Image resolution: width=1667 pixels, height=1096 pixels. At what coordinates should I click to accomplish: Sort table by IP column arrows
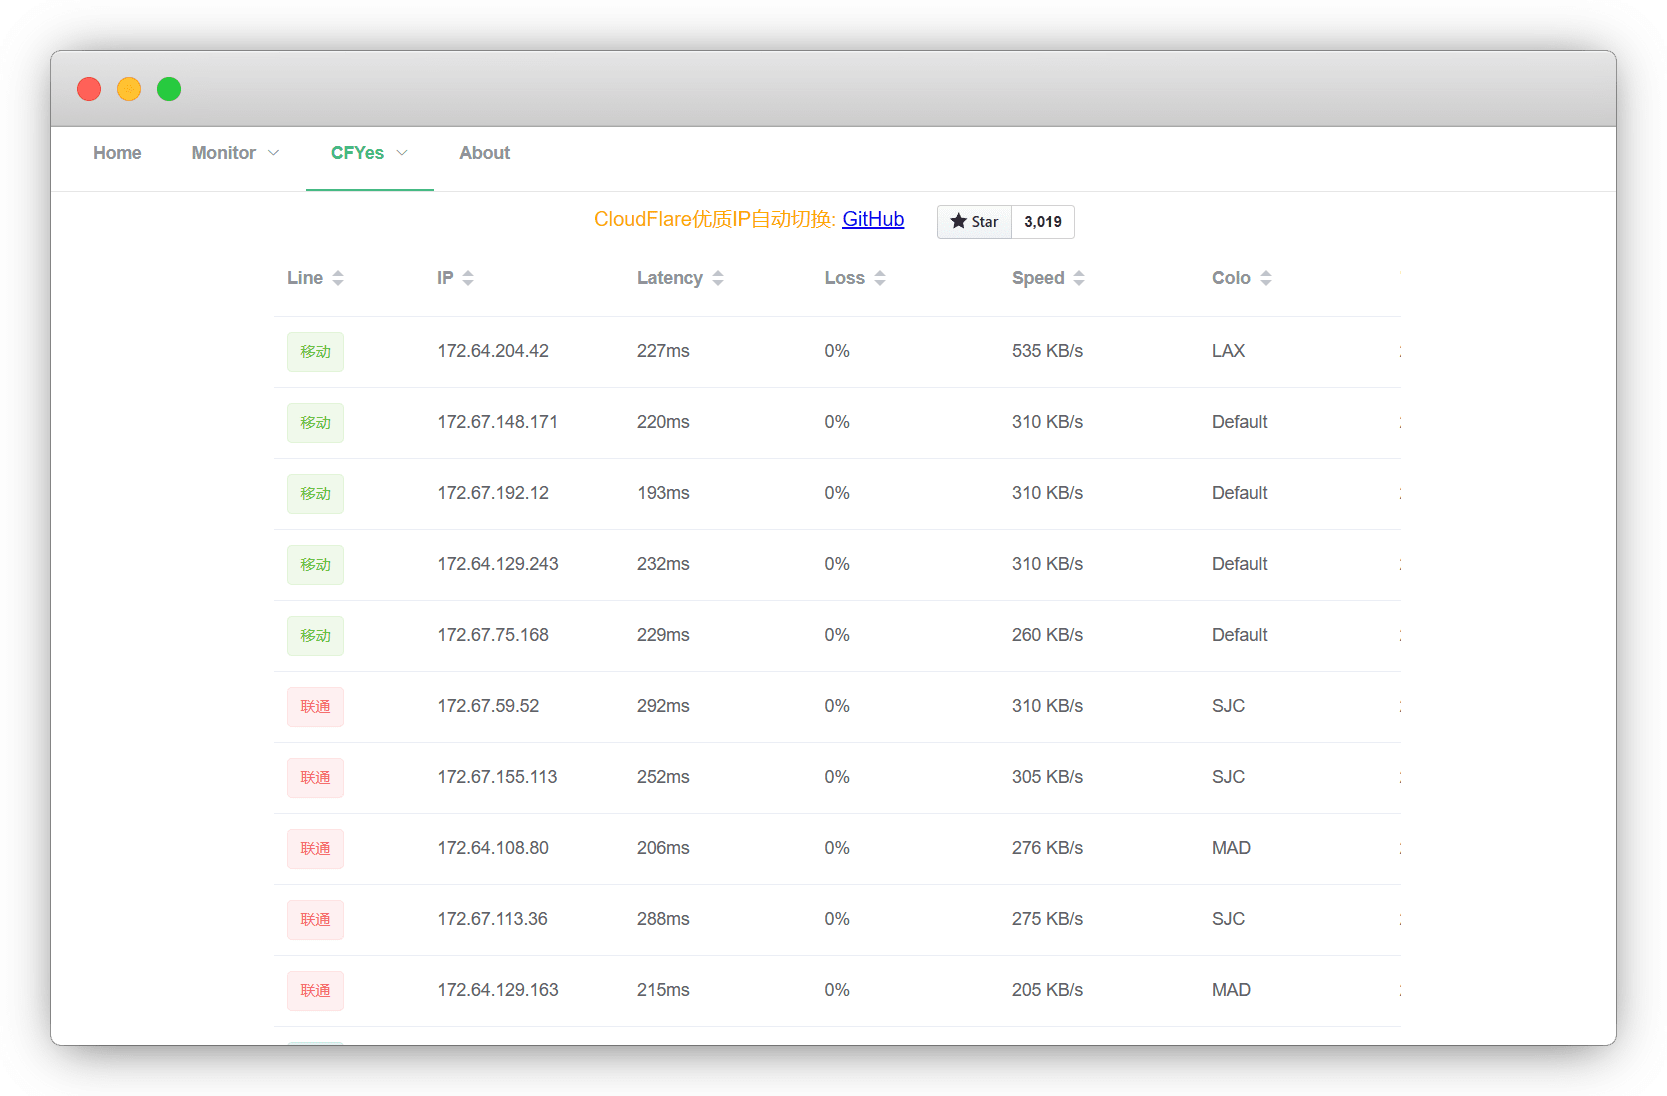point(468,278)
